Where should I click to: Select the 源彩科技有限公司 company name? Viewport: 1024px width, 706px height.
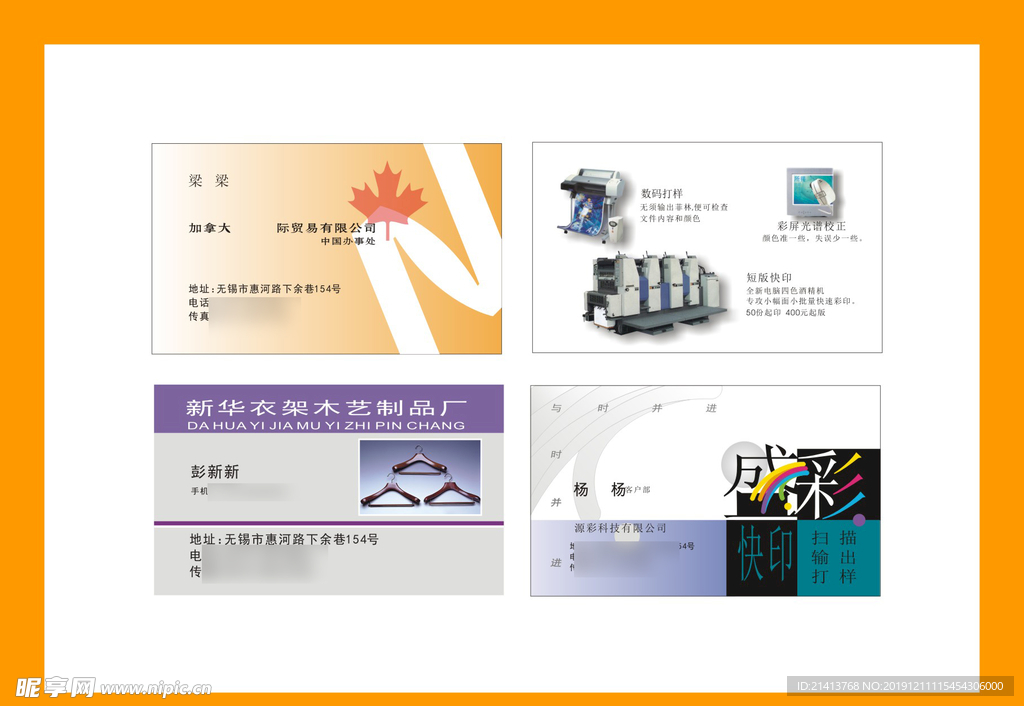click(x=620, y=528)
